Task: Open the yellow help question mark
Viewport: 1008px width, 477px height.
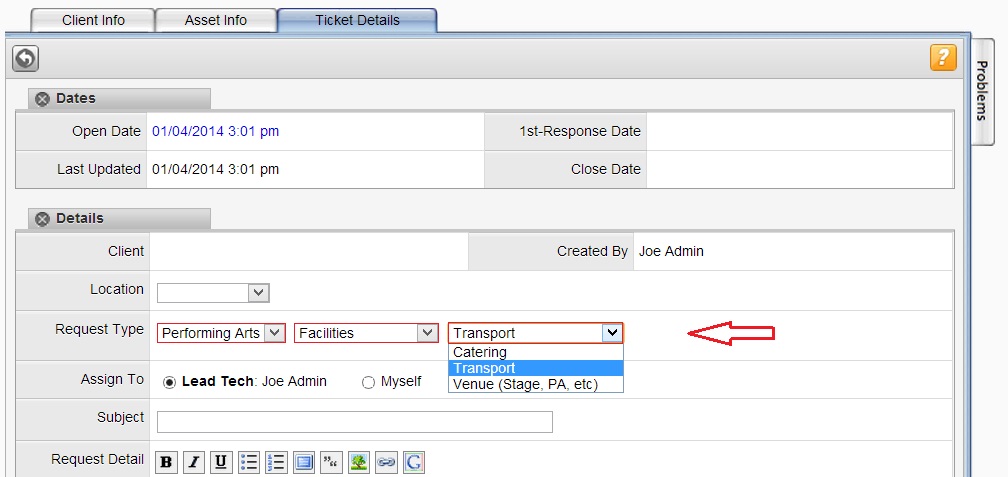Action: pyautogui.click(x=943, y=57)
